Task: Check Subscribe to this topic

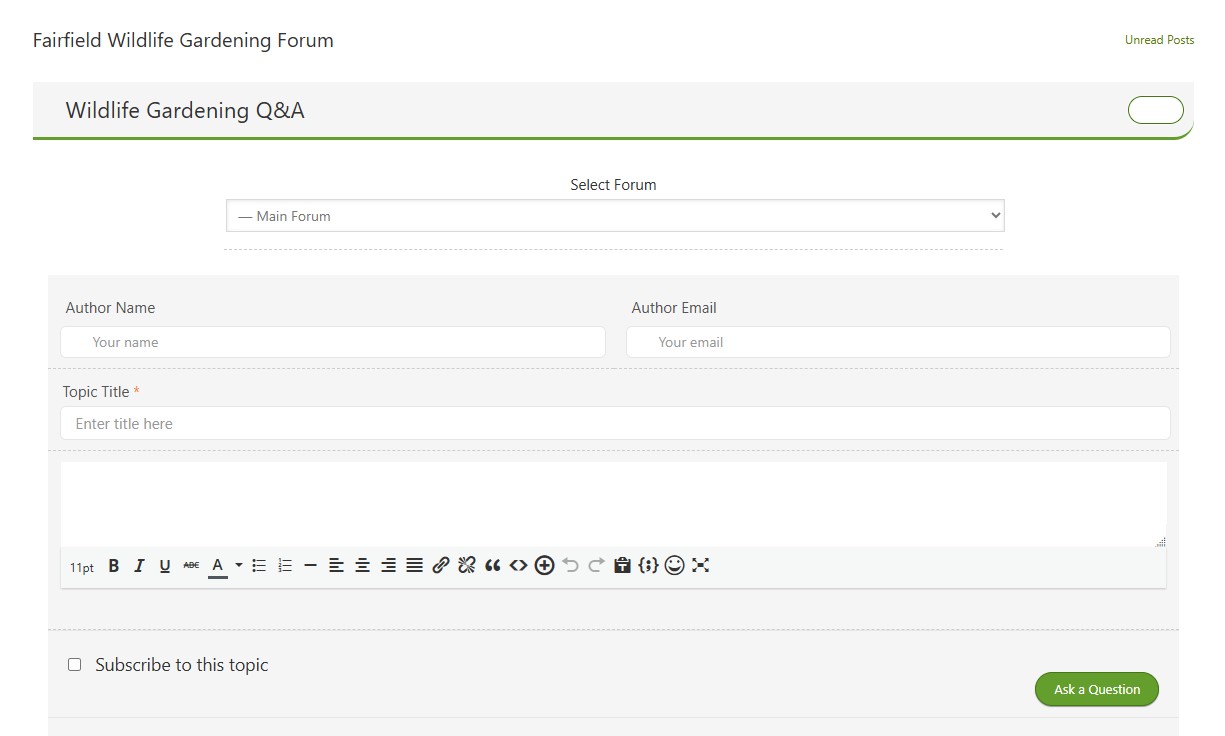Action: point(75,665)
